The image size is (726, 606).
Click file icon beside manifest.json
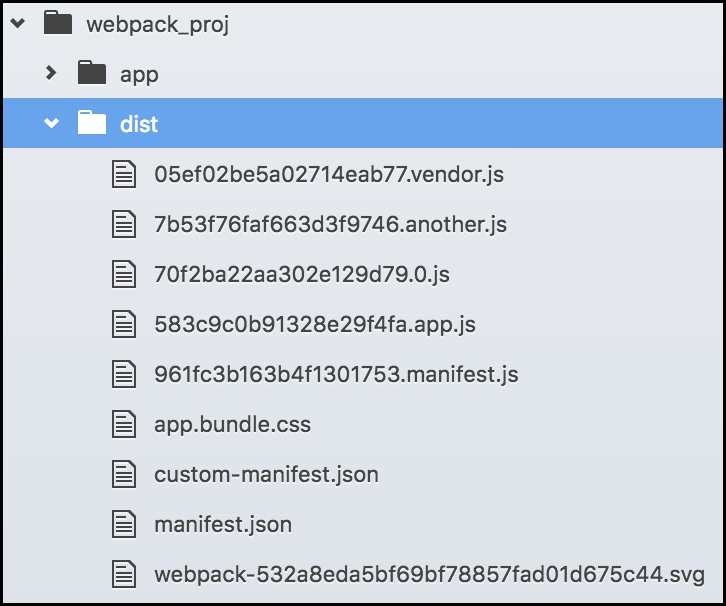[x=124, y=524]
